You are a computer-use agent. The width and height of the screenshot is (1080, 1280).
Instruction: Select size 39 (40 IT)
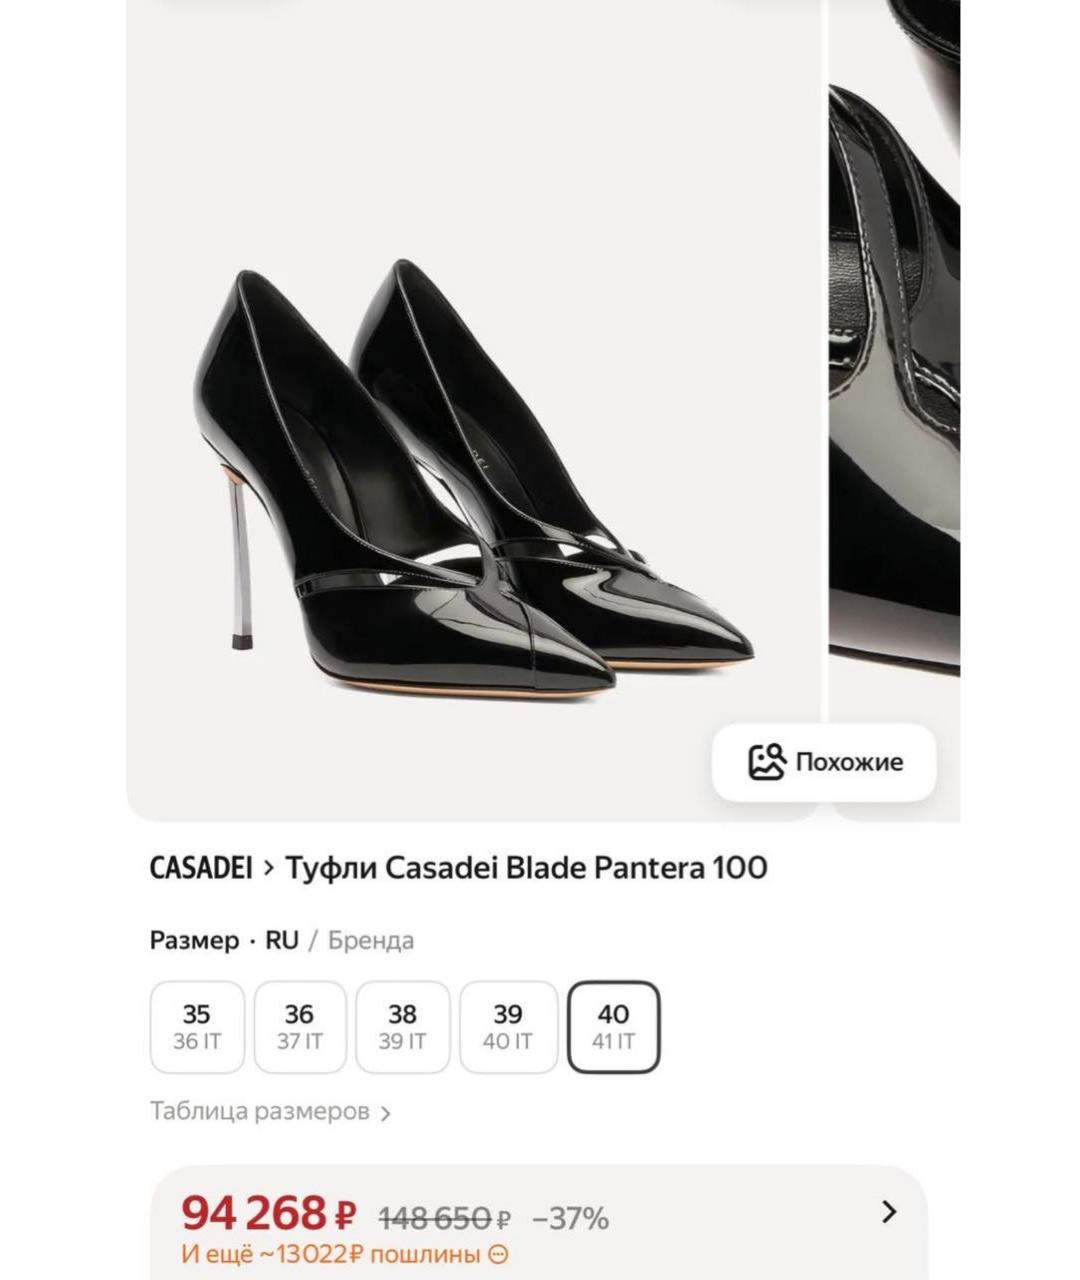coord(508,1027)
